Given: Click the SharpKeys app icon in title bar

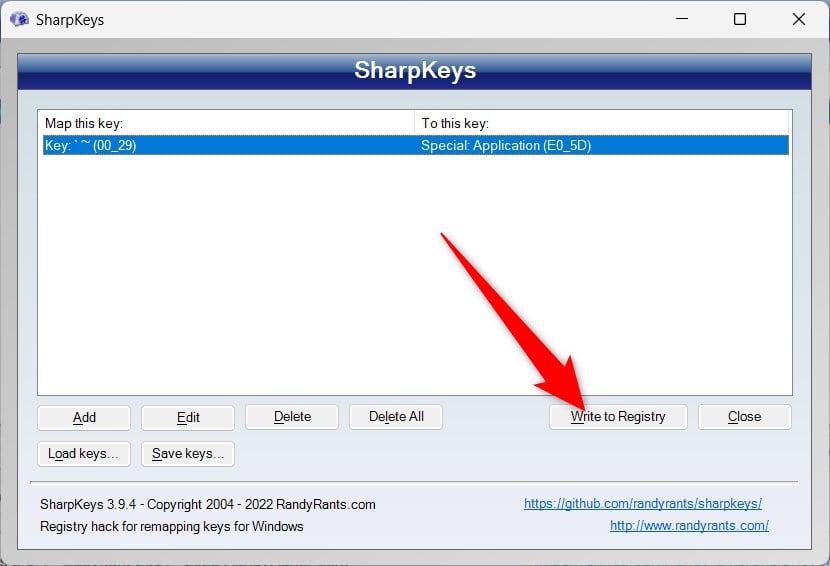Looking at the screenshot, I should pos(20,20).
